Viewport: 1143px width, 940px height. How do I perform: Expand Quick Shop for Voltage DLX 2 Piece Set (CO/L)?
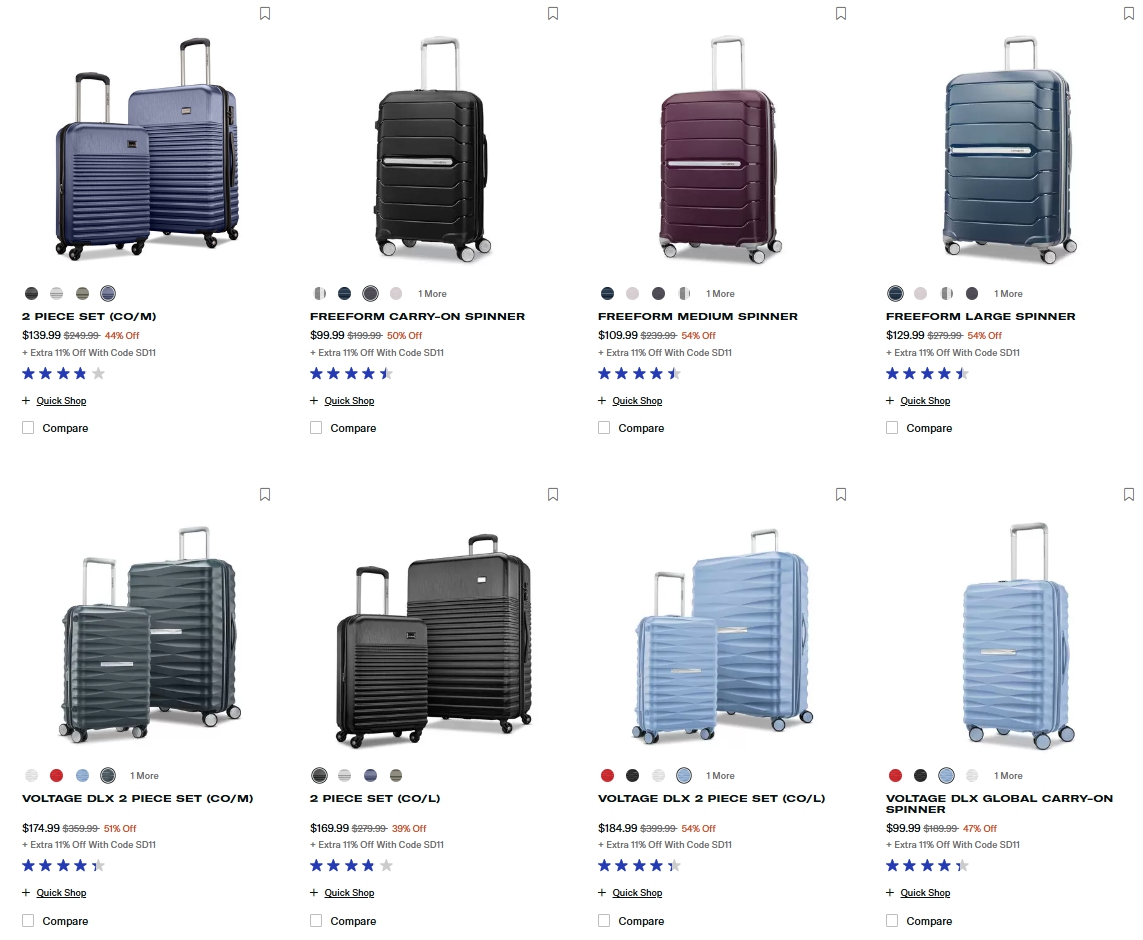[638, 892]
